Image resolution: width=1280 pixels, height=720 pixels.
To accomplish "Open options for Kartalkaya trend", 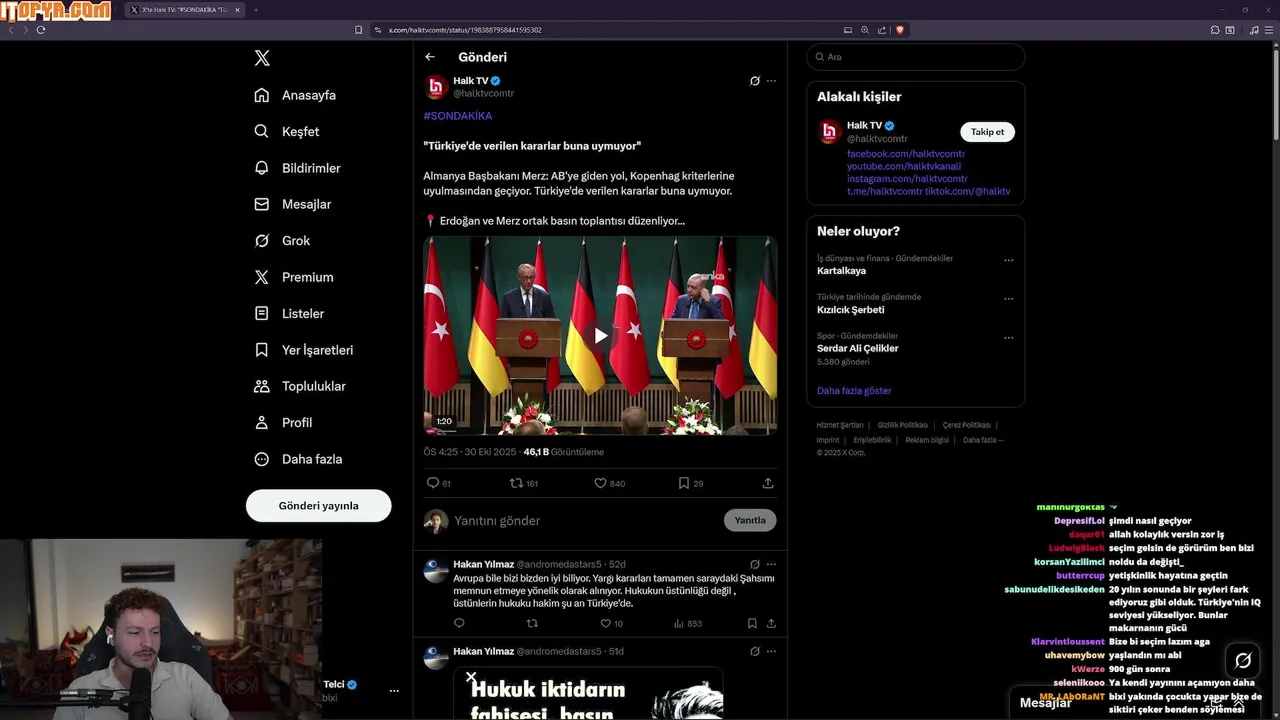I will coord(1008,260).
